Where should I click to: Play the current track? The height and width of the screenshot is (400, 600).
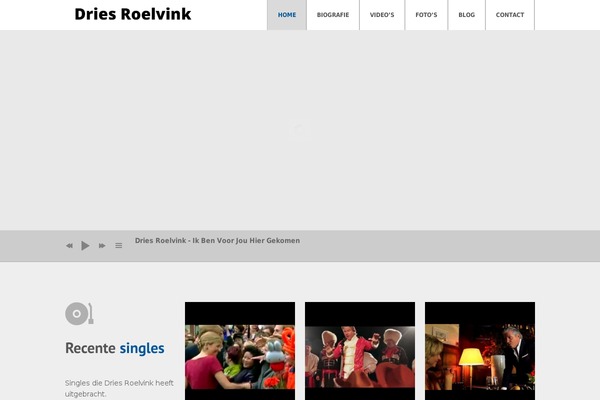click(x=85, y=245)
